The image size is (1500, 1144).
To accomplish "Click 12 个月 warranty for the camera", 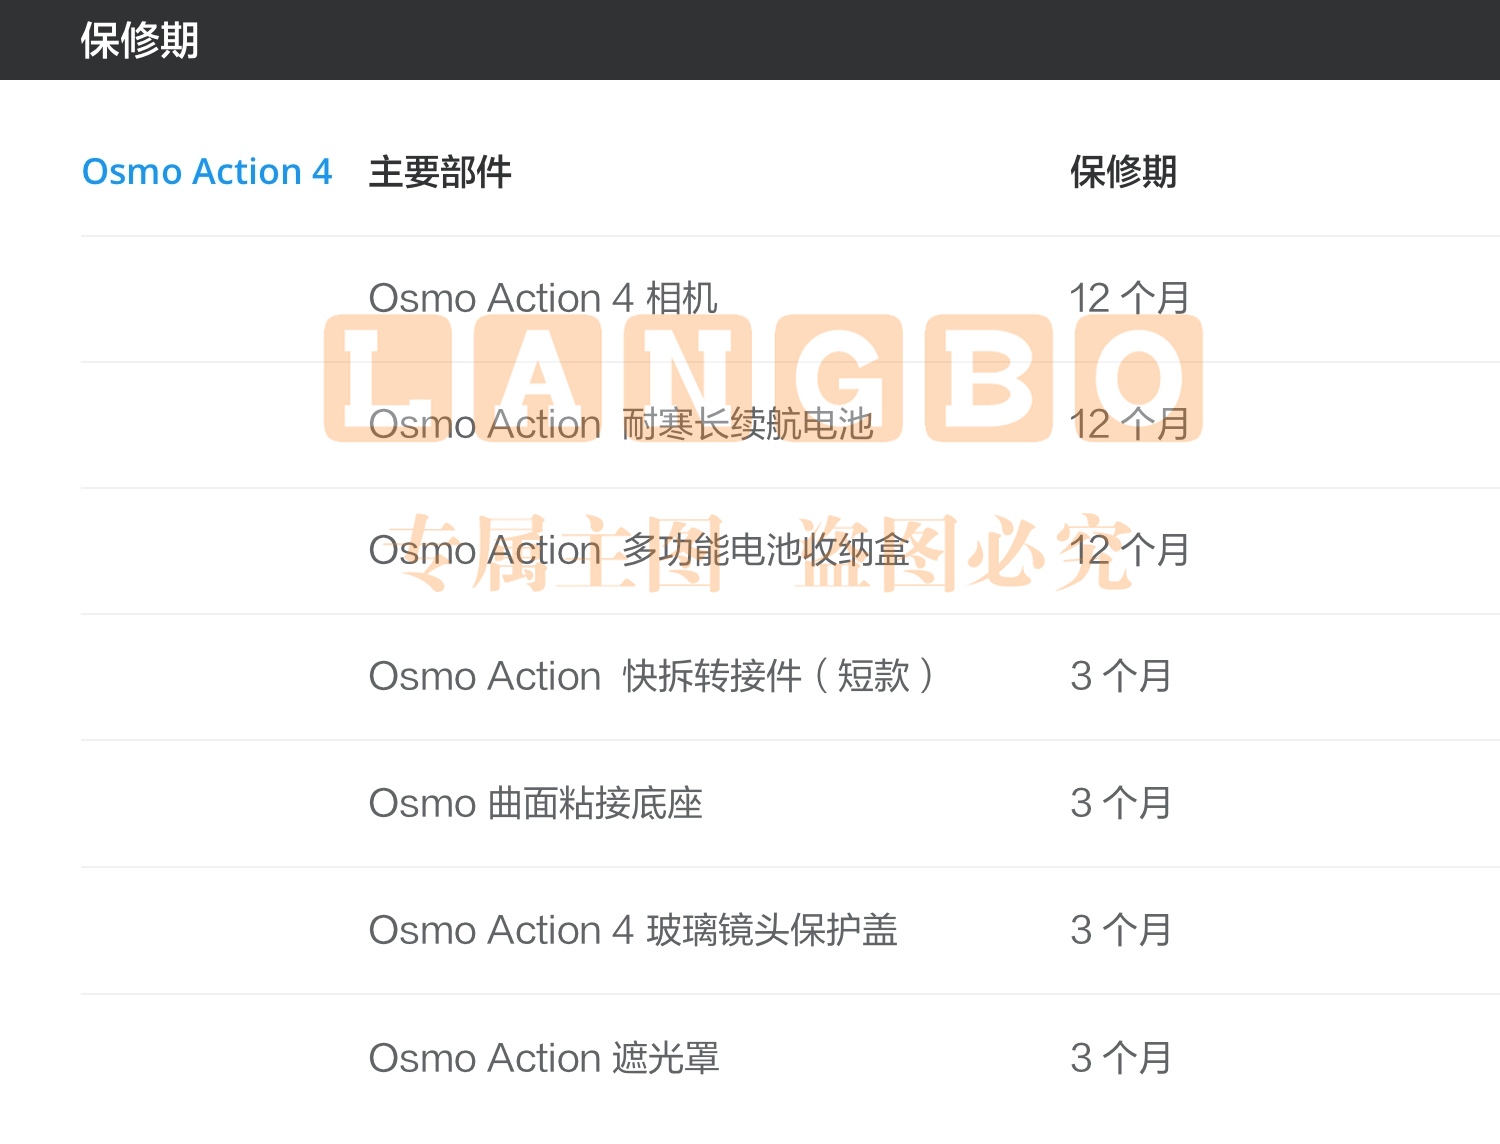I will (x=1129, y=298).
